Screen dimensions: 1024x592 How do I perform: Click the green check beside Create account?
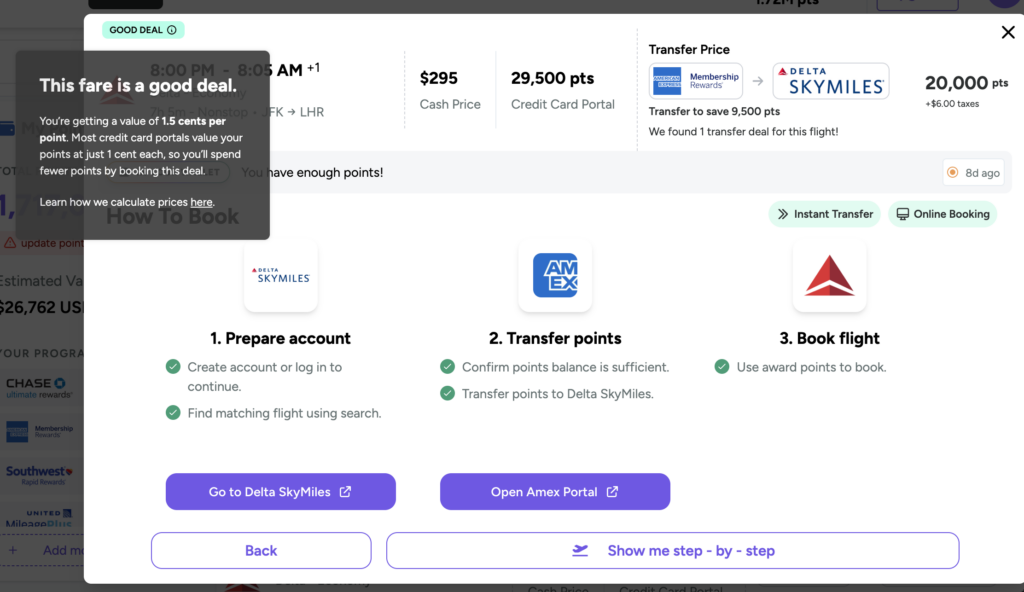coord(173,367)
